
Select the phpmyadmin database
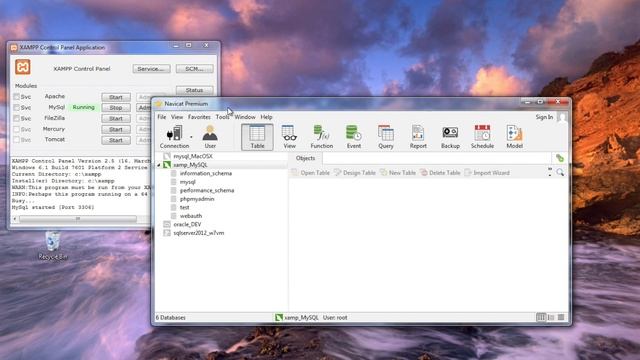197,199
